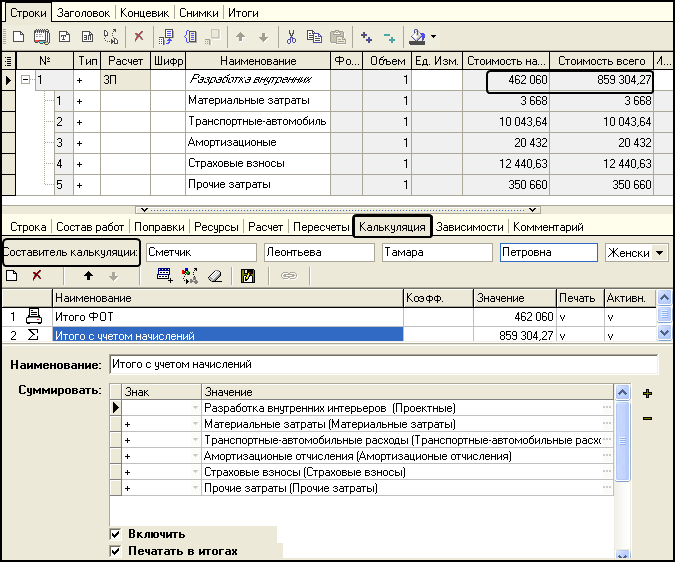Open sign dropdown for Амортизационые отчисления summand
Image resolution: width=675 pixels, height=562 pixels.
pyautogui.click(x=195, y=456)
